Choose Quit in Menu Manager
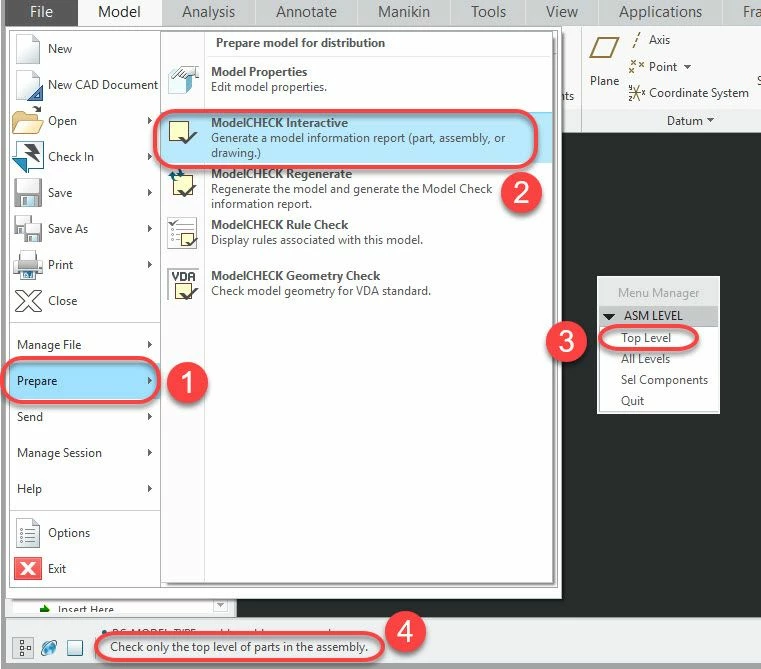This screenshot has height=669, width=761. (632, 401)
